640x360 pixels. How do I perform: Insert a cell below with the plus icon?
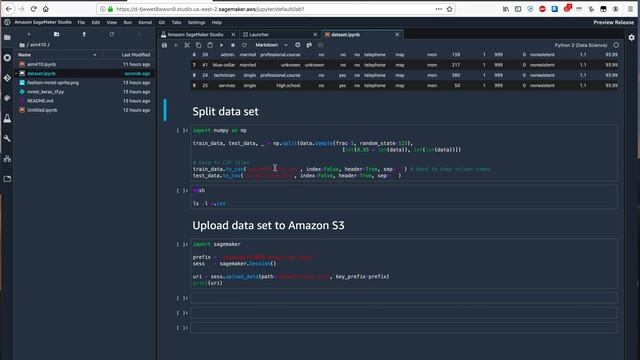(176, 45)
